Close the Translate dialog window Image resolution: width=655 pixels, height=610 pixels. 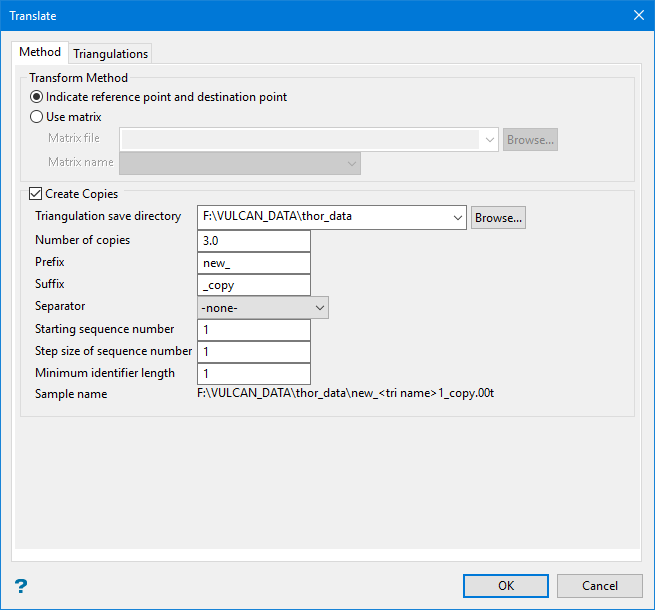click(638, 15)
